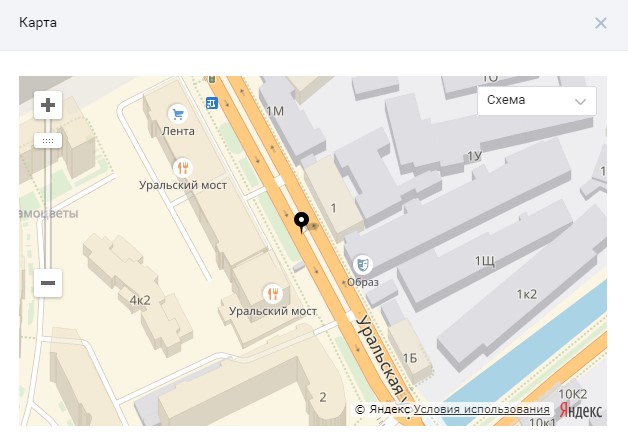Click building labeled 4к2
Image resolution: width=628 pixels, height=448 pixels.
(x=139, y=299)
